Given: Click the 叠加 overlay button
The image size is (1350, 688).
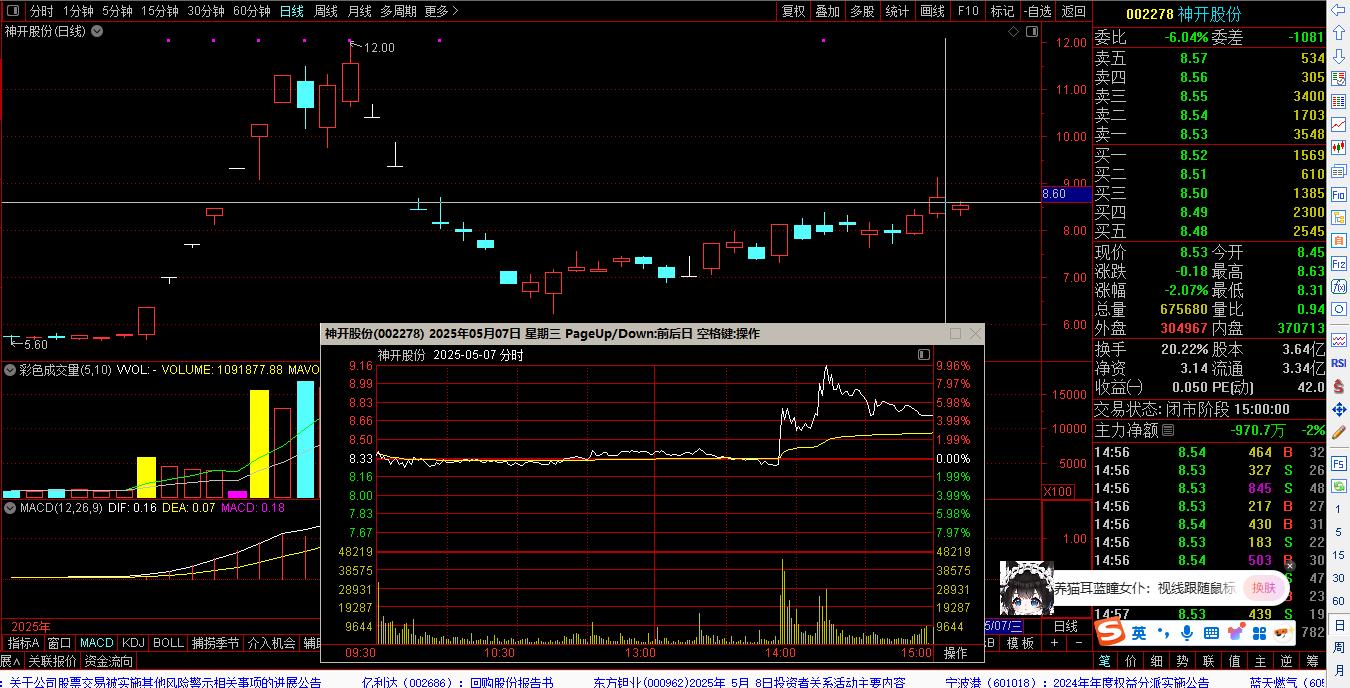Looking at the screenshot, I should click(x=827, y=11).
